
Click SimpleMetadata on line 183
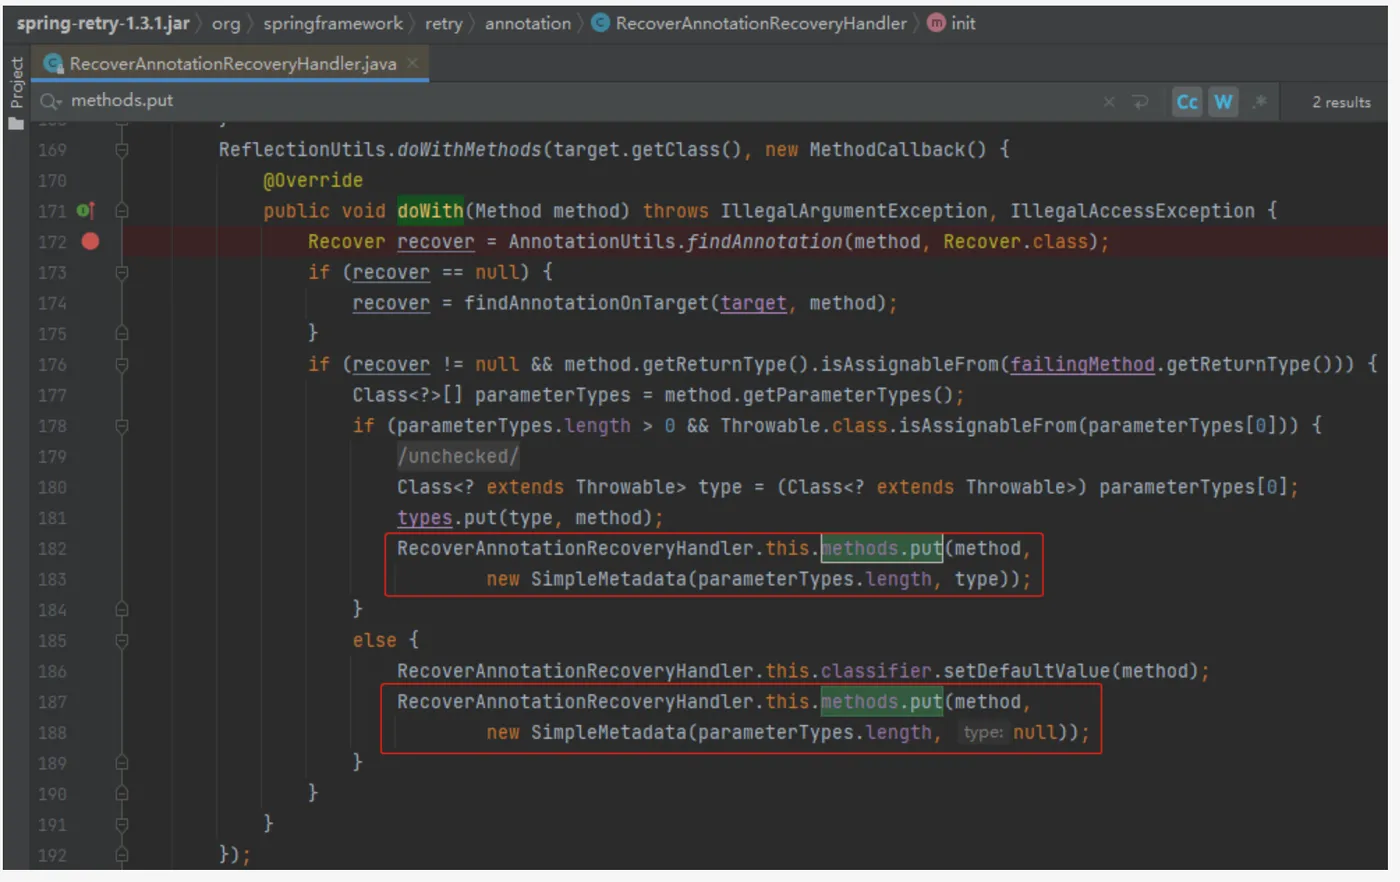click(609, 579)
